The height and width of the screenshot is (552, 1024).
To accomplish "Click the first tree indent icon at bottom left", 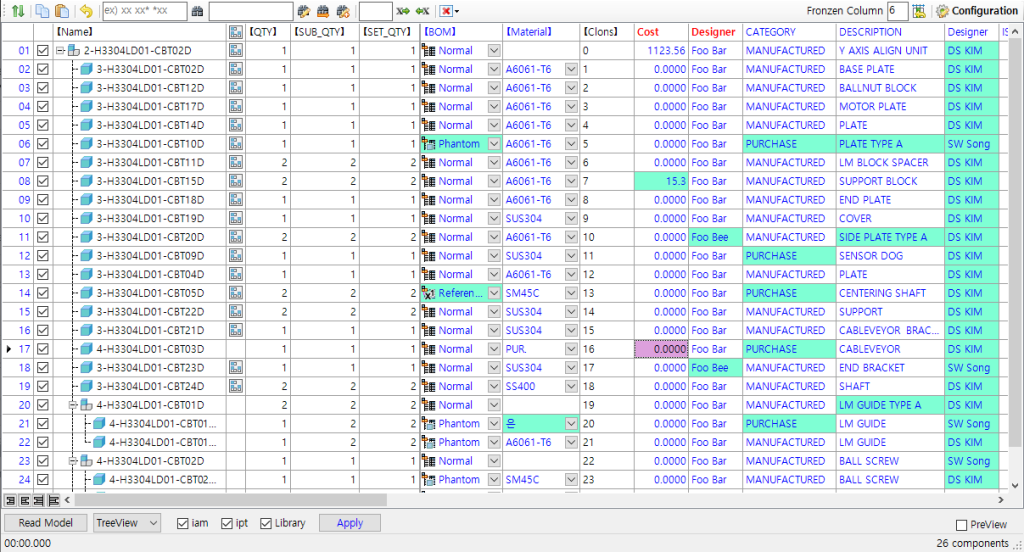I will [10, 499].
